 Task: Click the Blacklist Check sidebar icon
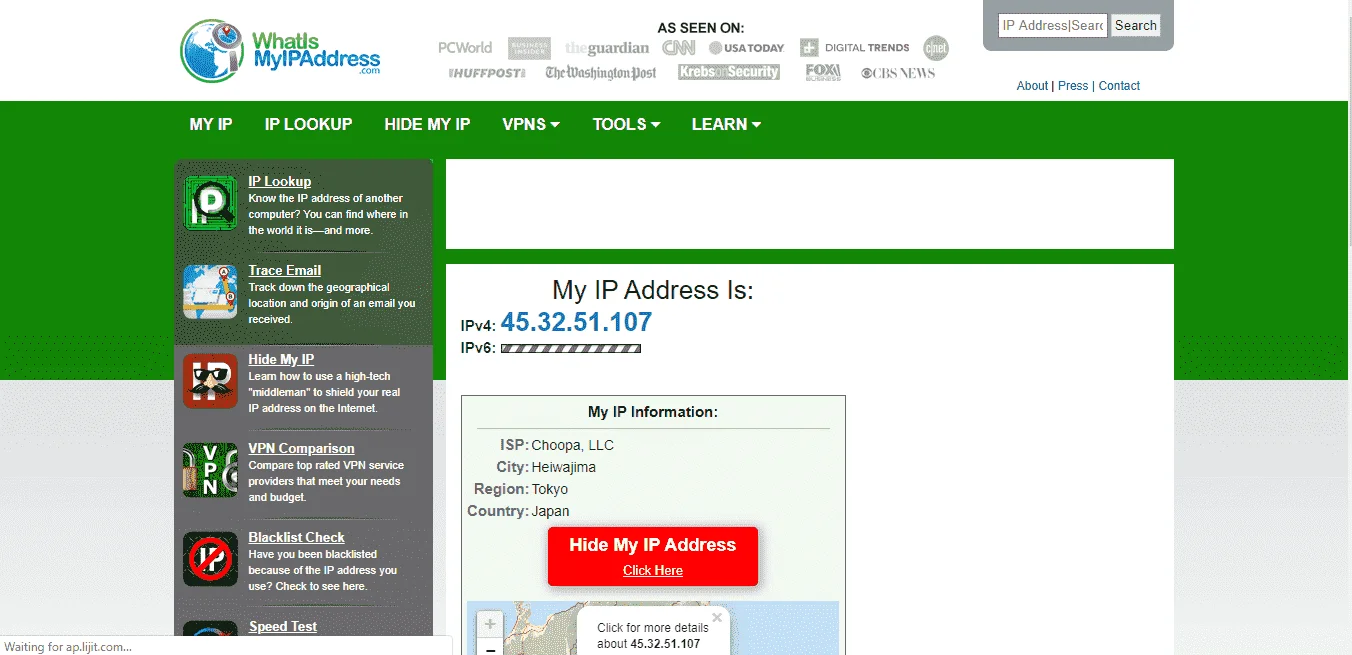(x=210, y=559)
